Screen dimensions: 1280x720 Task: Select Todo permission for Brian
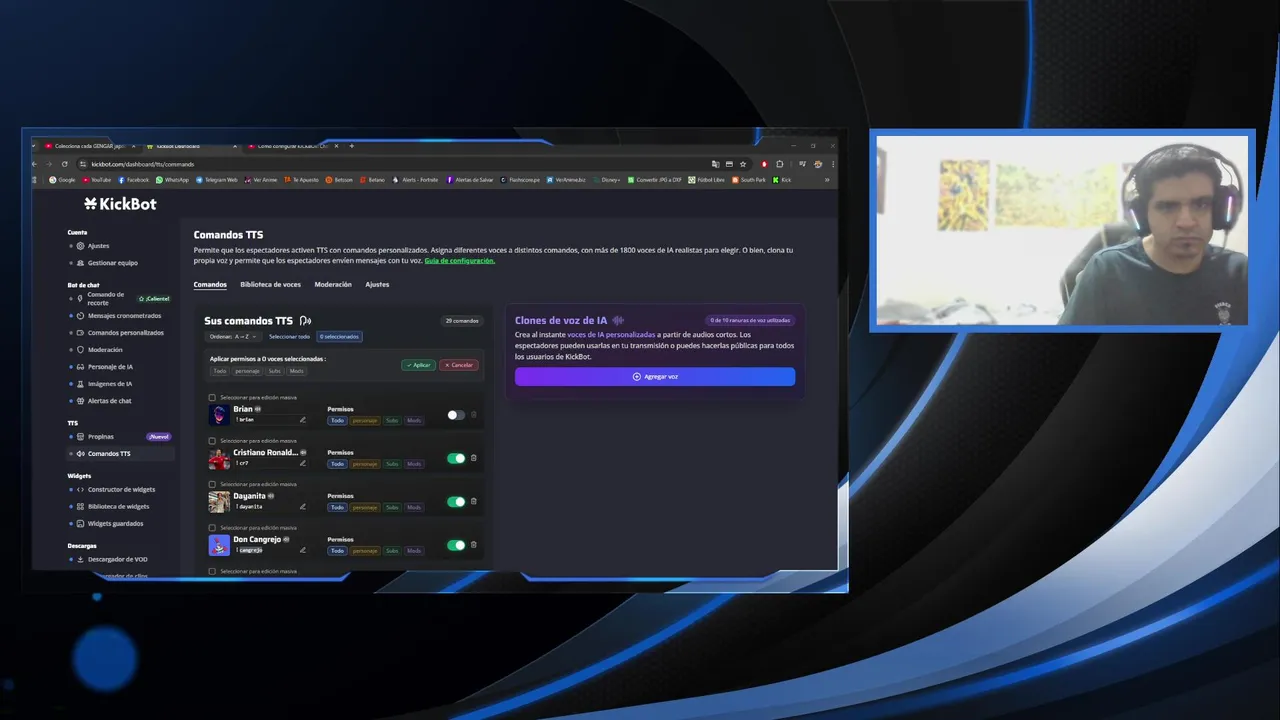pyautogui.click(x=337, y=421)
